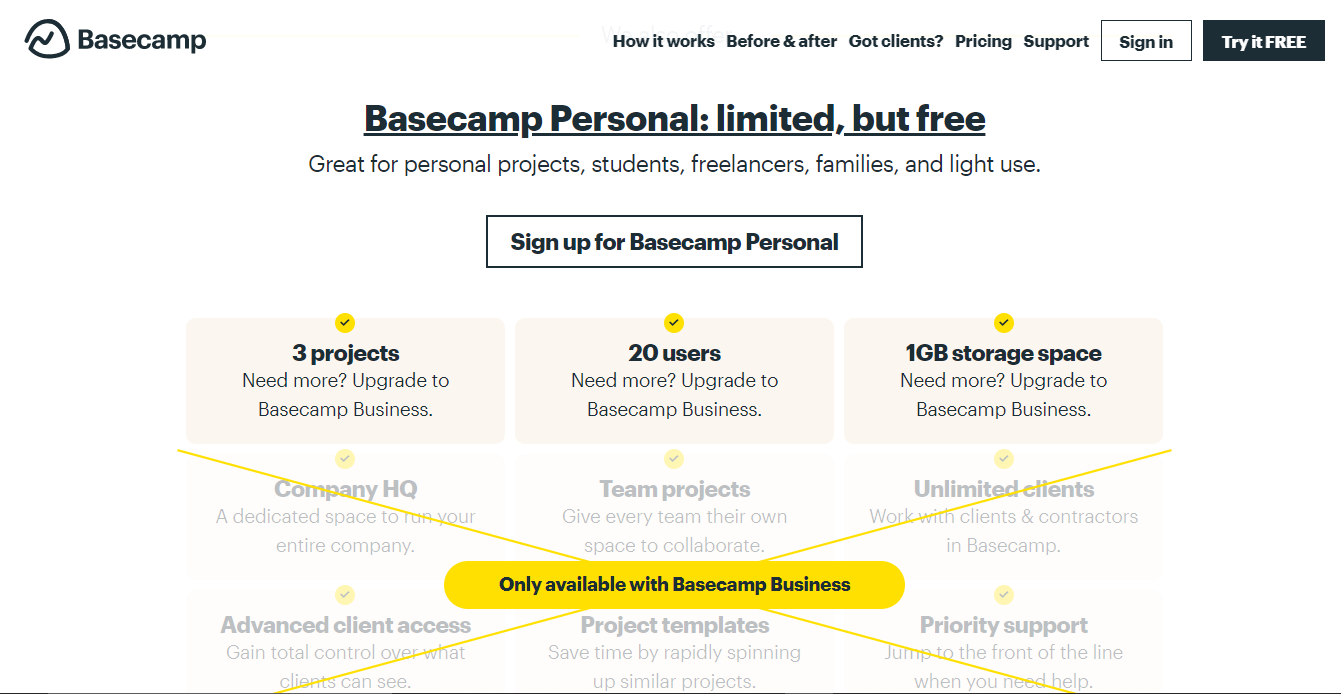The height and width of the screenshot is (694, 1341).
Task: Click the Basecamp logo icon
Action: pyautogui.click(x=47, y=40)
